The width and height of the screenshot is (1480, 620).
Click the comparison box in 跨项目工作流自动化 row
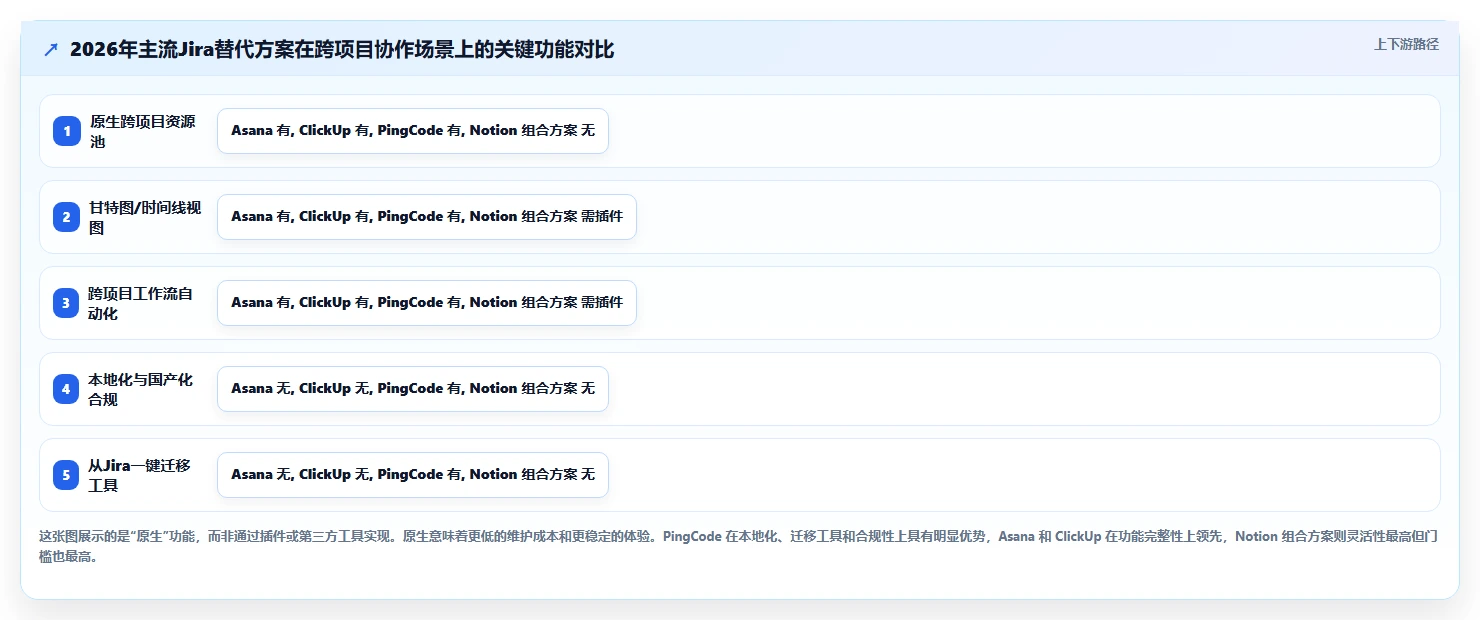point(427,303)
